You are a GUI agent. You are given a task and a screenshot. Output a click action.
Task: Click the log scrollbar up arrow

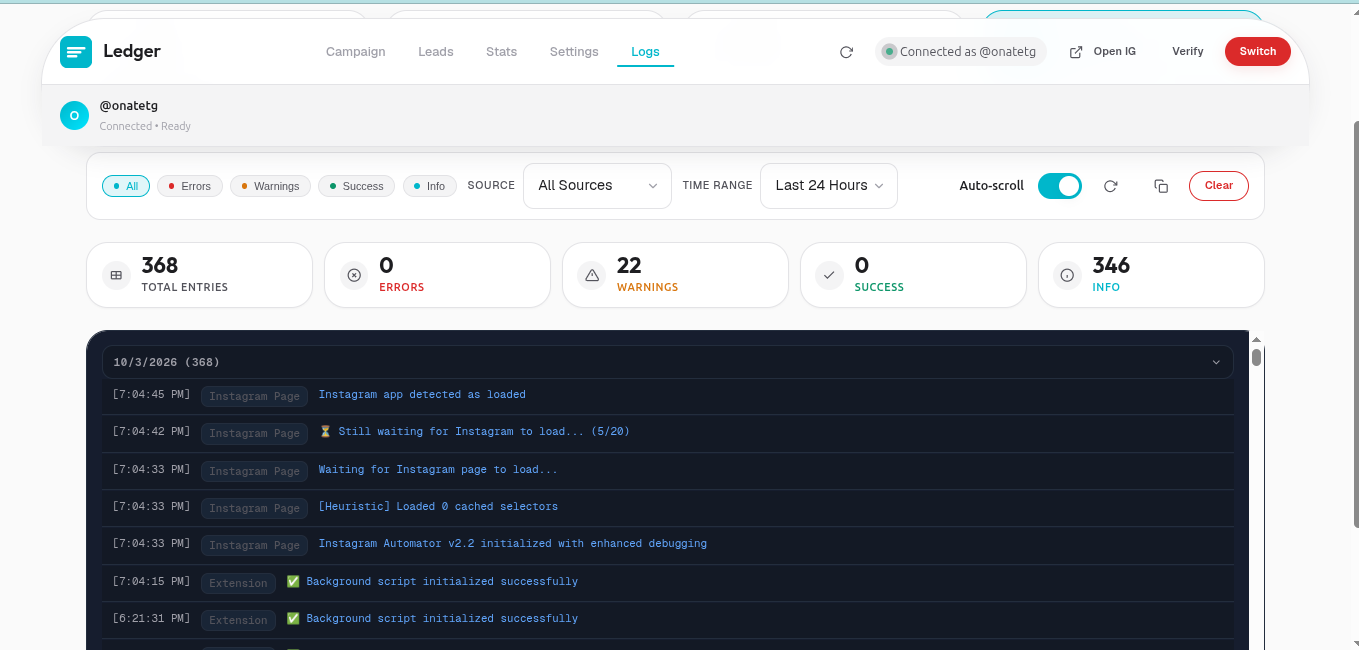pos(1257,341)
